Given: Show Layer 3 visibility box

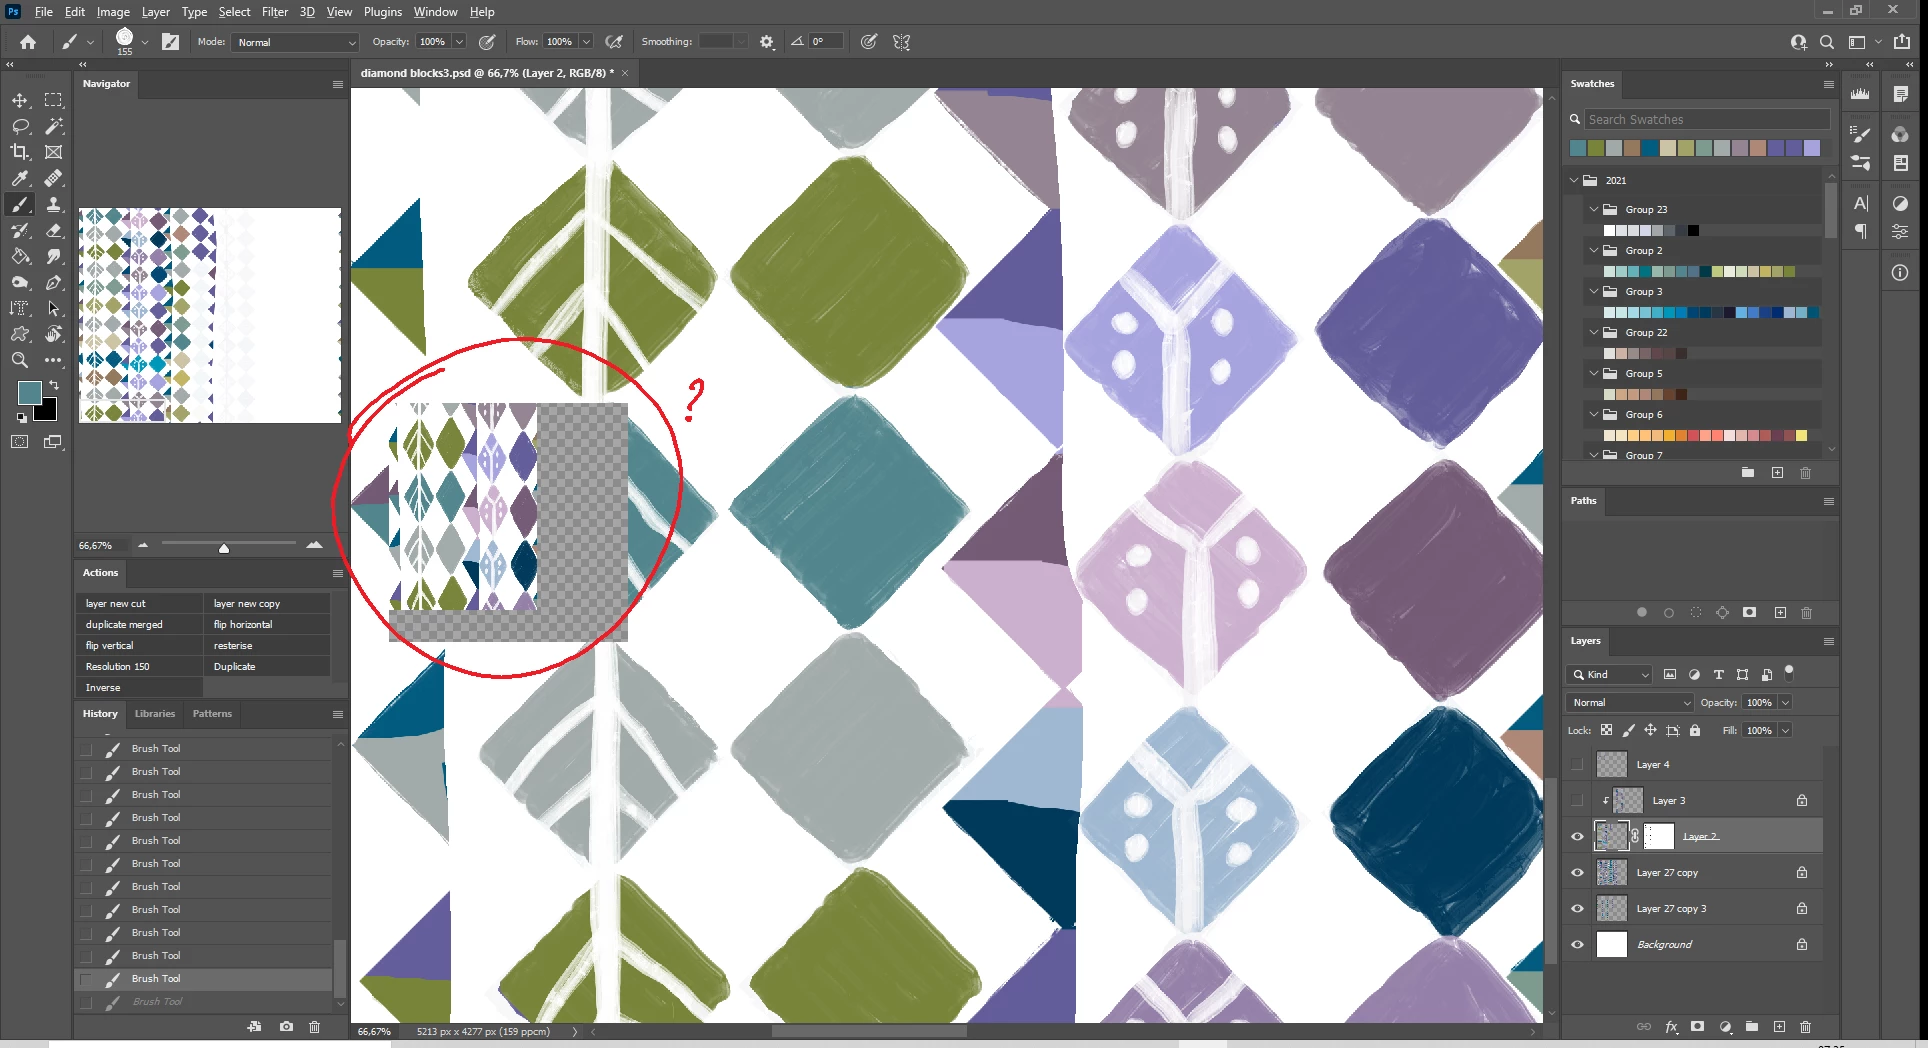Looking at the screenshot, I should [x=1578, y=801].
